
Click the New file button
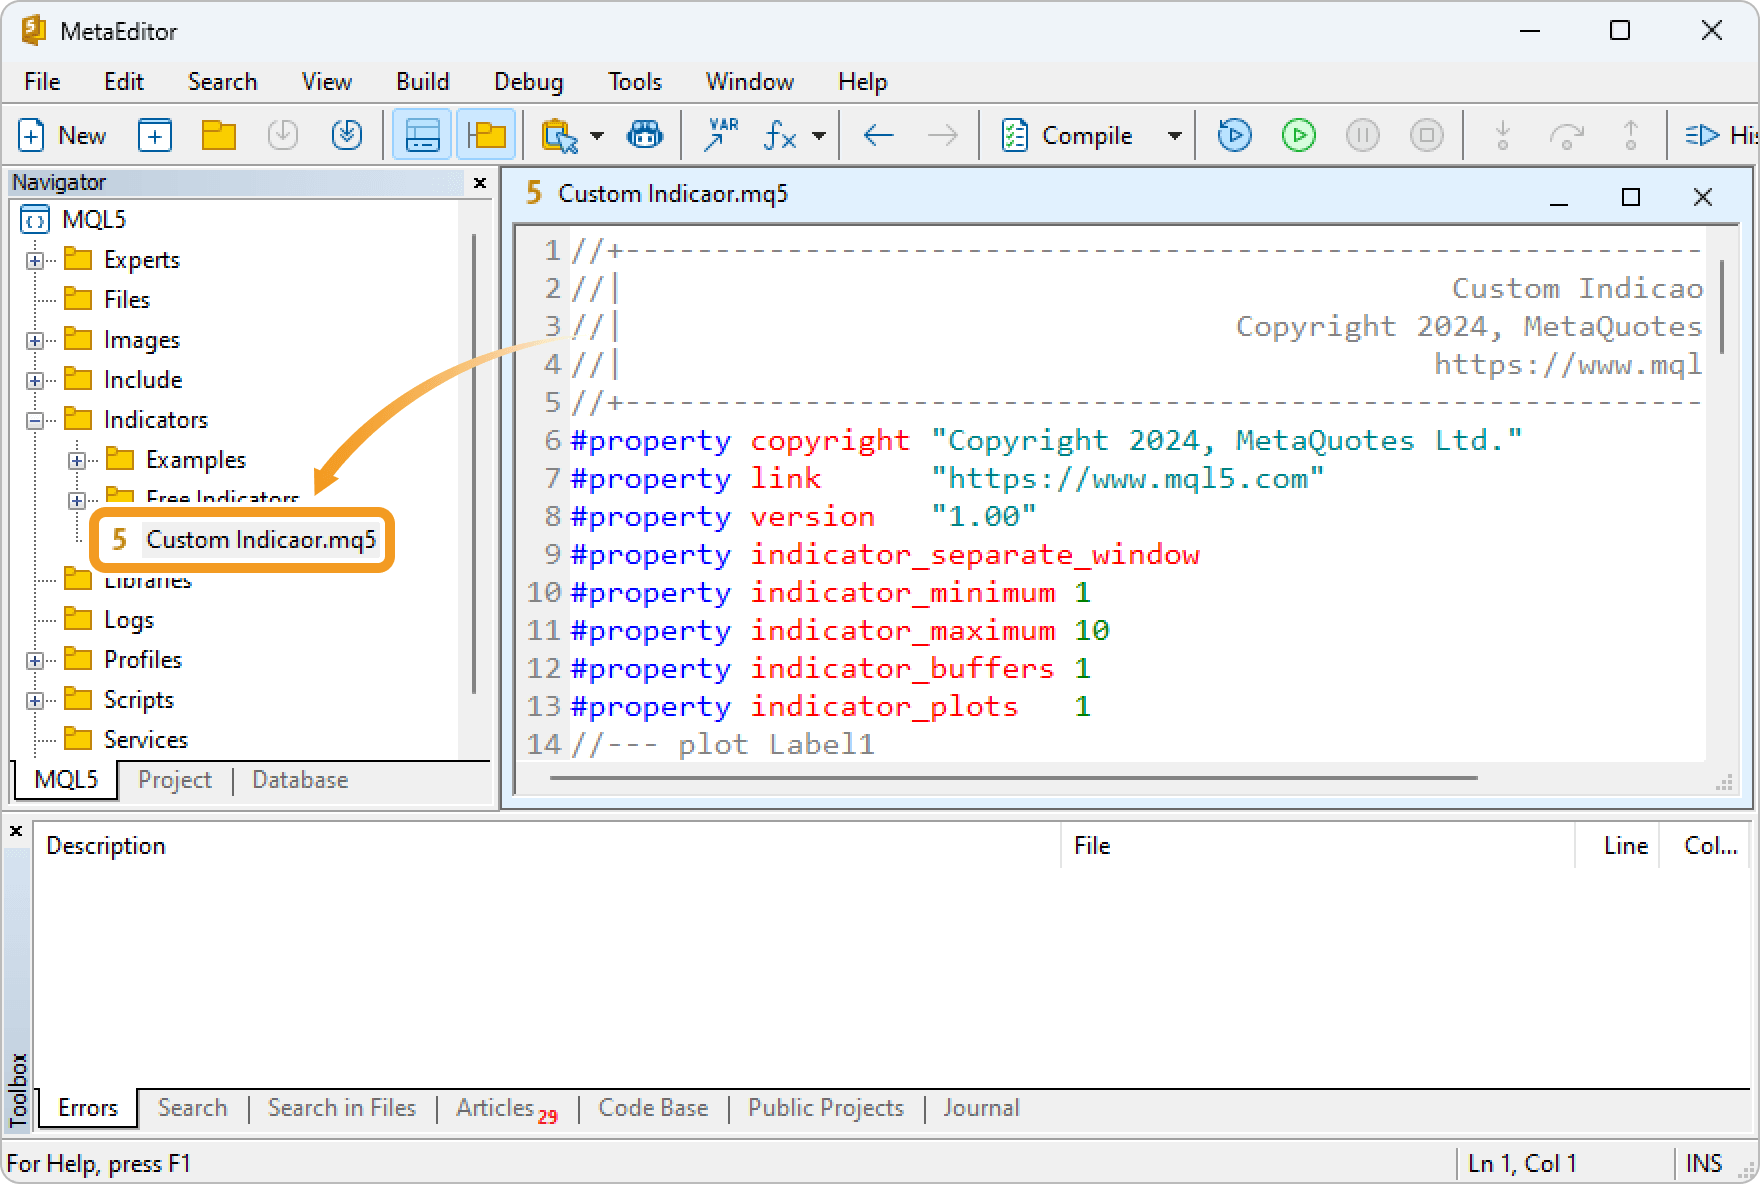[x=62, y=135]
